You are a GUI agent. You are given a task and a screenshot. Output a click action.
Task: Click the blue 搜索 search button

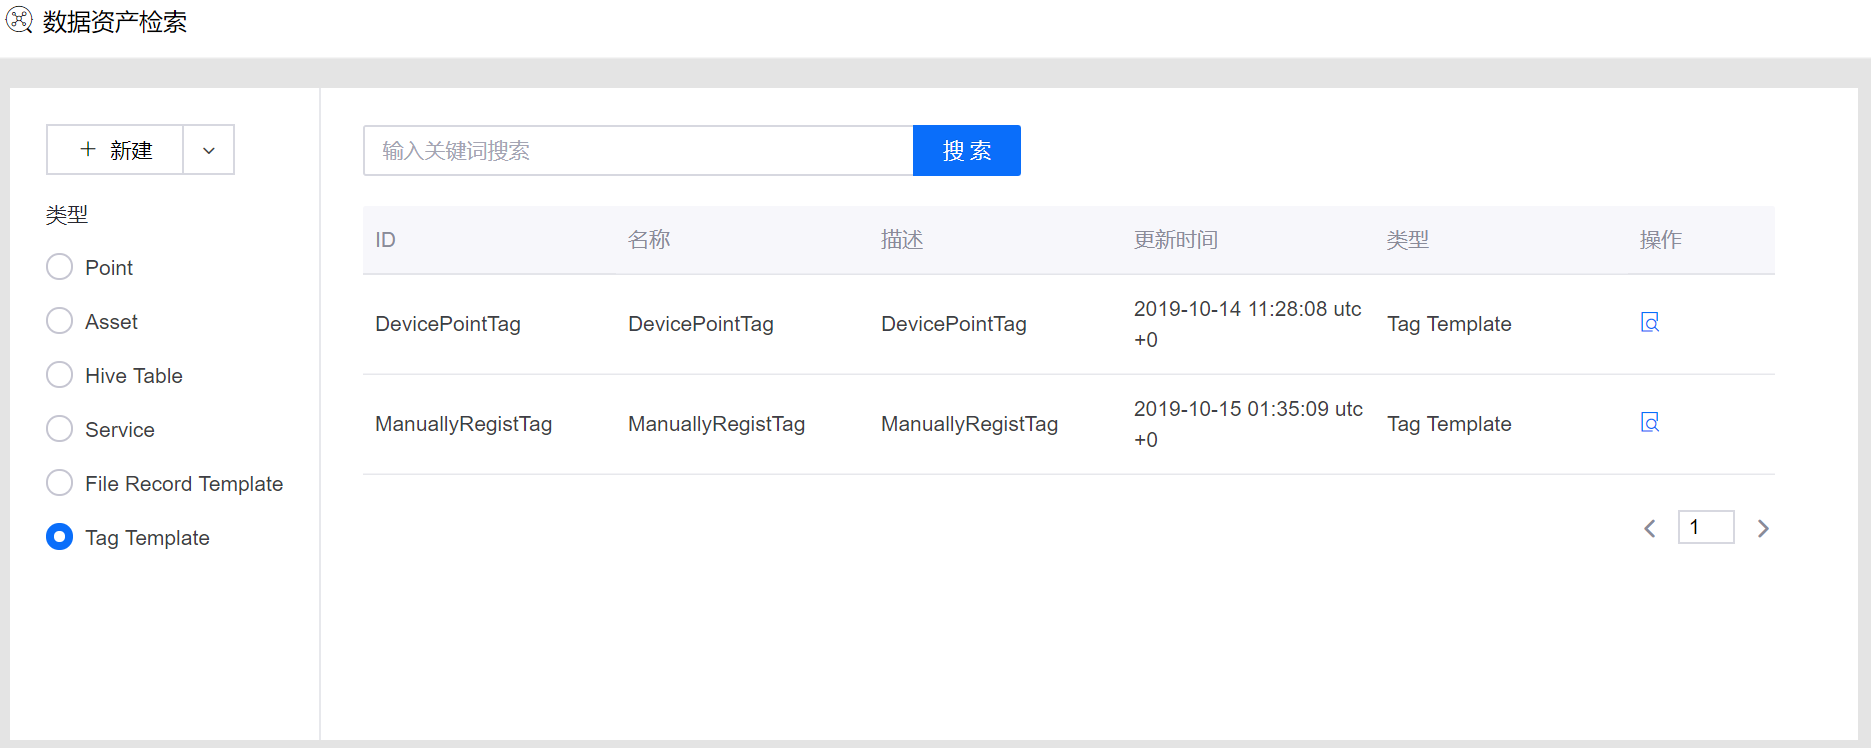[966, 150]
